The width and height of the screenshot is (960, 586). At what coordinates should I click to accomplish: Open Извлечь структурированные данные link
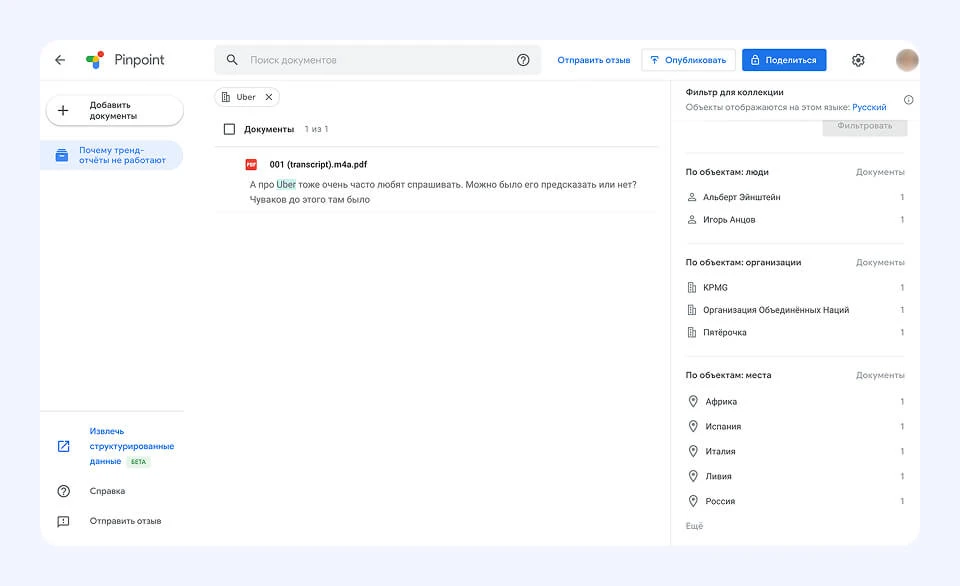click(132, 446)
